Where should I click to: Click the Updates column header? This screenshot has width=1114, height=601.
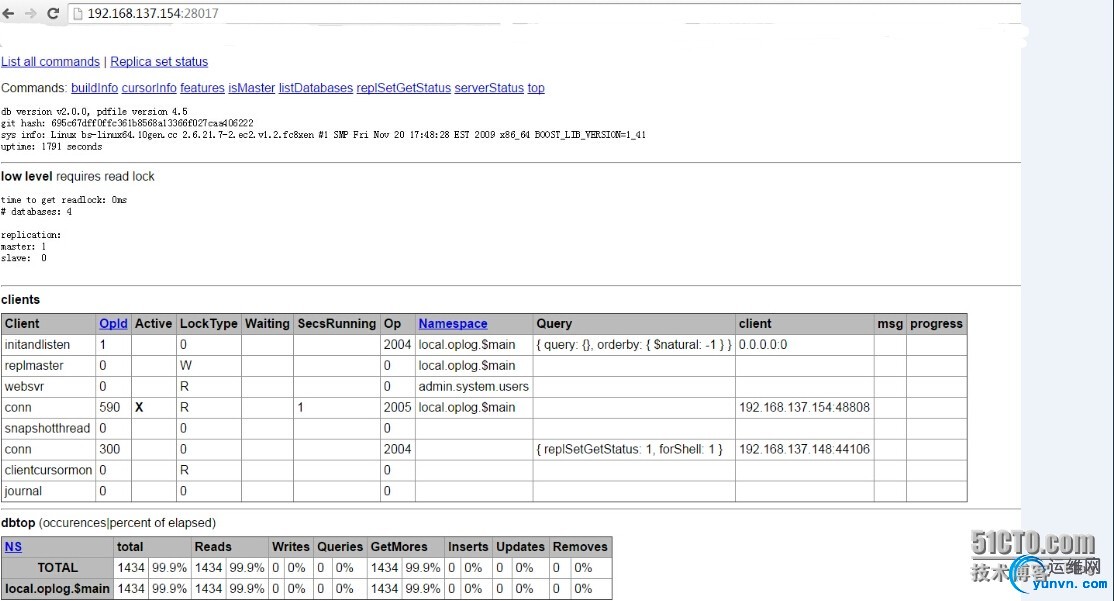click(x=520, y=547)
